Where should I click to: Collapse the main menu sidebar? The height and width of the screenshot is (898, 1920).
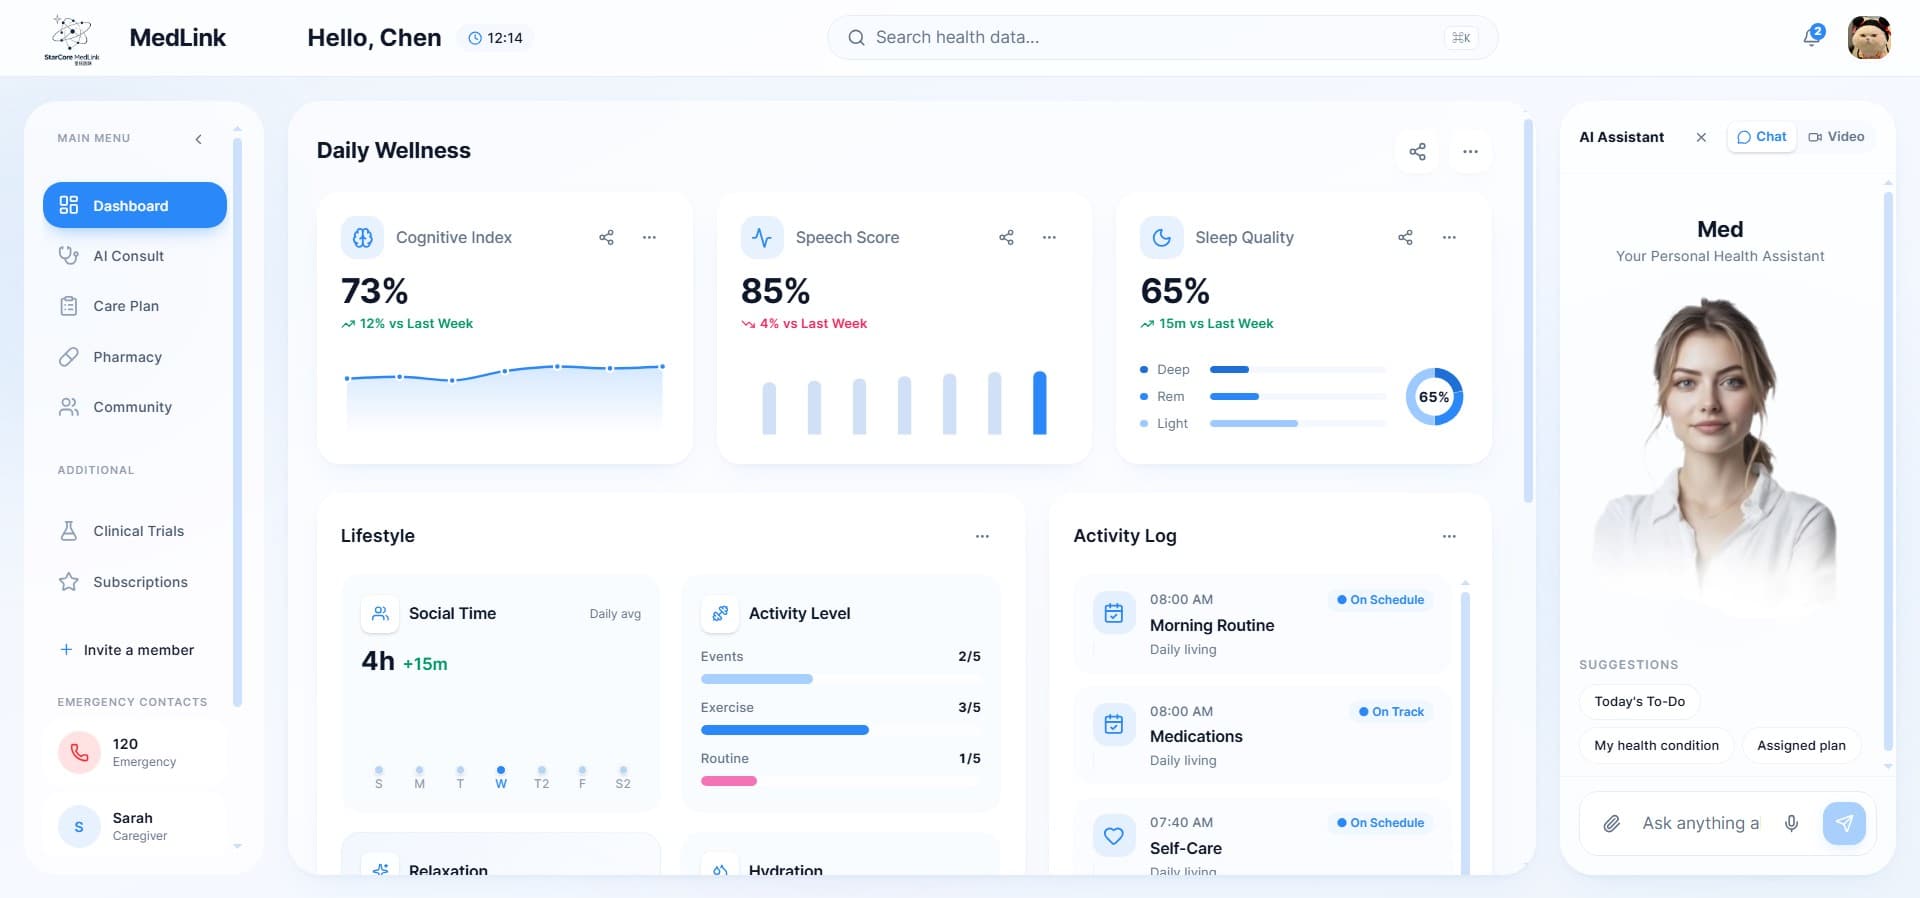pyautogui.click(x=198, y=139)
